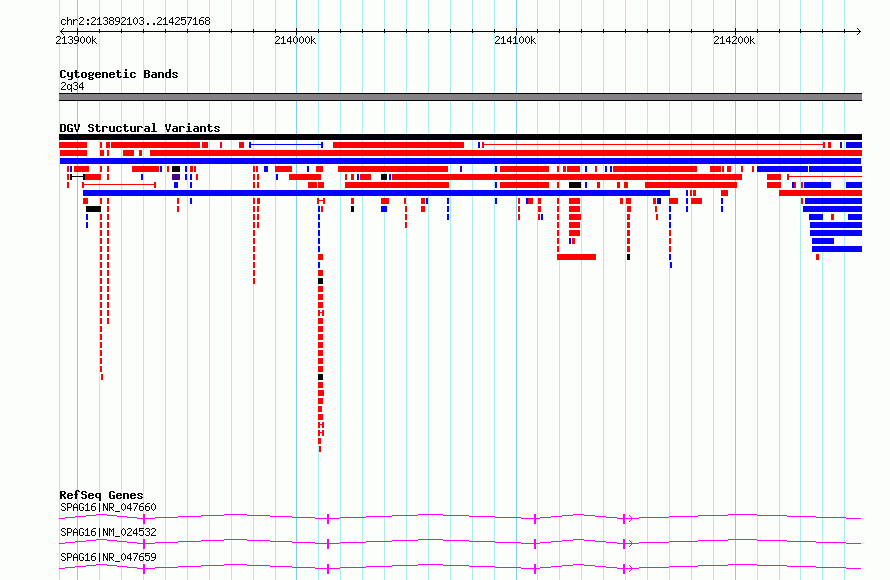
Task: Click the direction arrow on SPAG16|NR_047660 transcript
Action: click(x=629, y=518)
